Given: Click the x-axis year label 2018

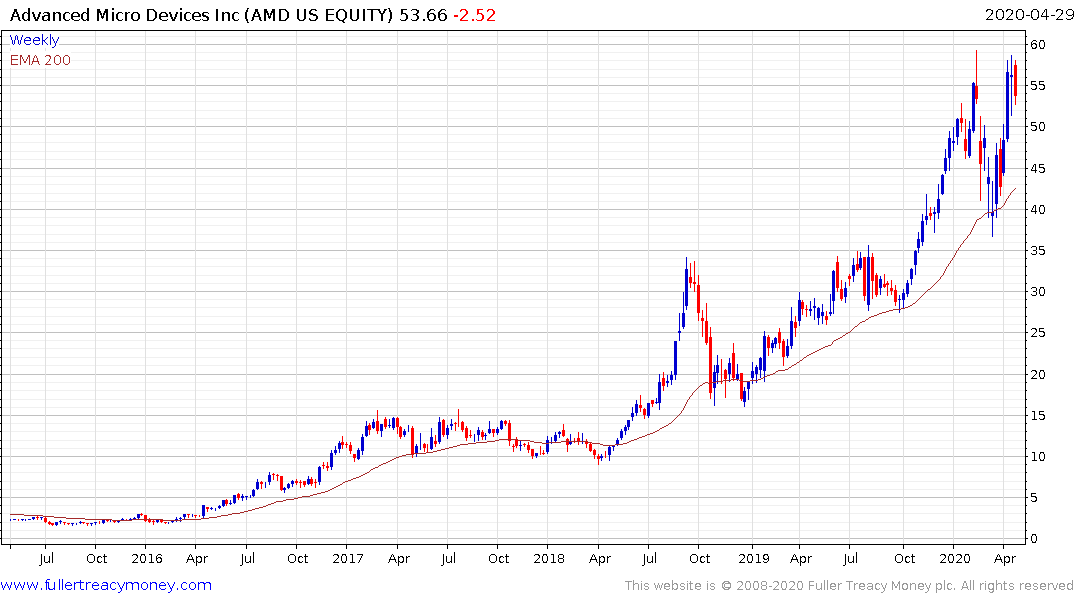Looking at the screenshot, I should coord(549,559).
